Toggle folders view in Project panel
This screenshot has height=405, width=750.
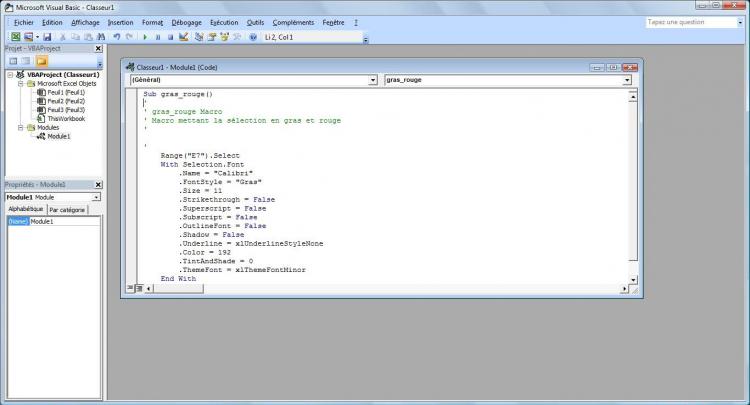point(42,61)
